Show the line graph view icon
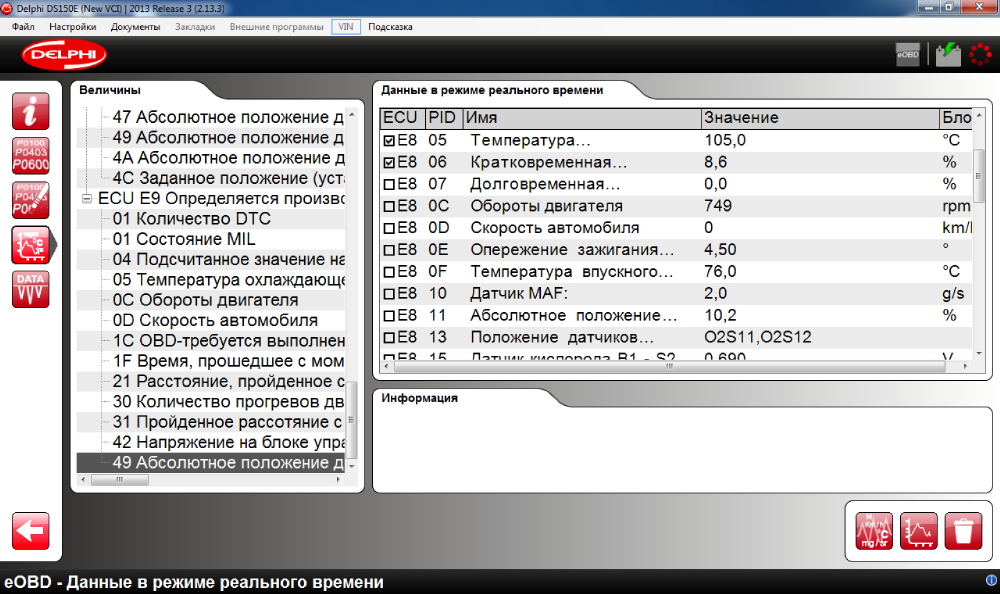Image resolution: width=1000 pixels, height=594 pixels. (918, 530)
